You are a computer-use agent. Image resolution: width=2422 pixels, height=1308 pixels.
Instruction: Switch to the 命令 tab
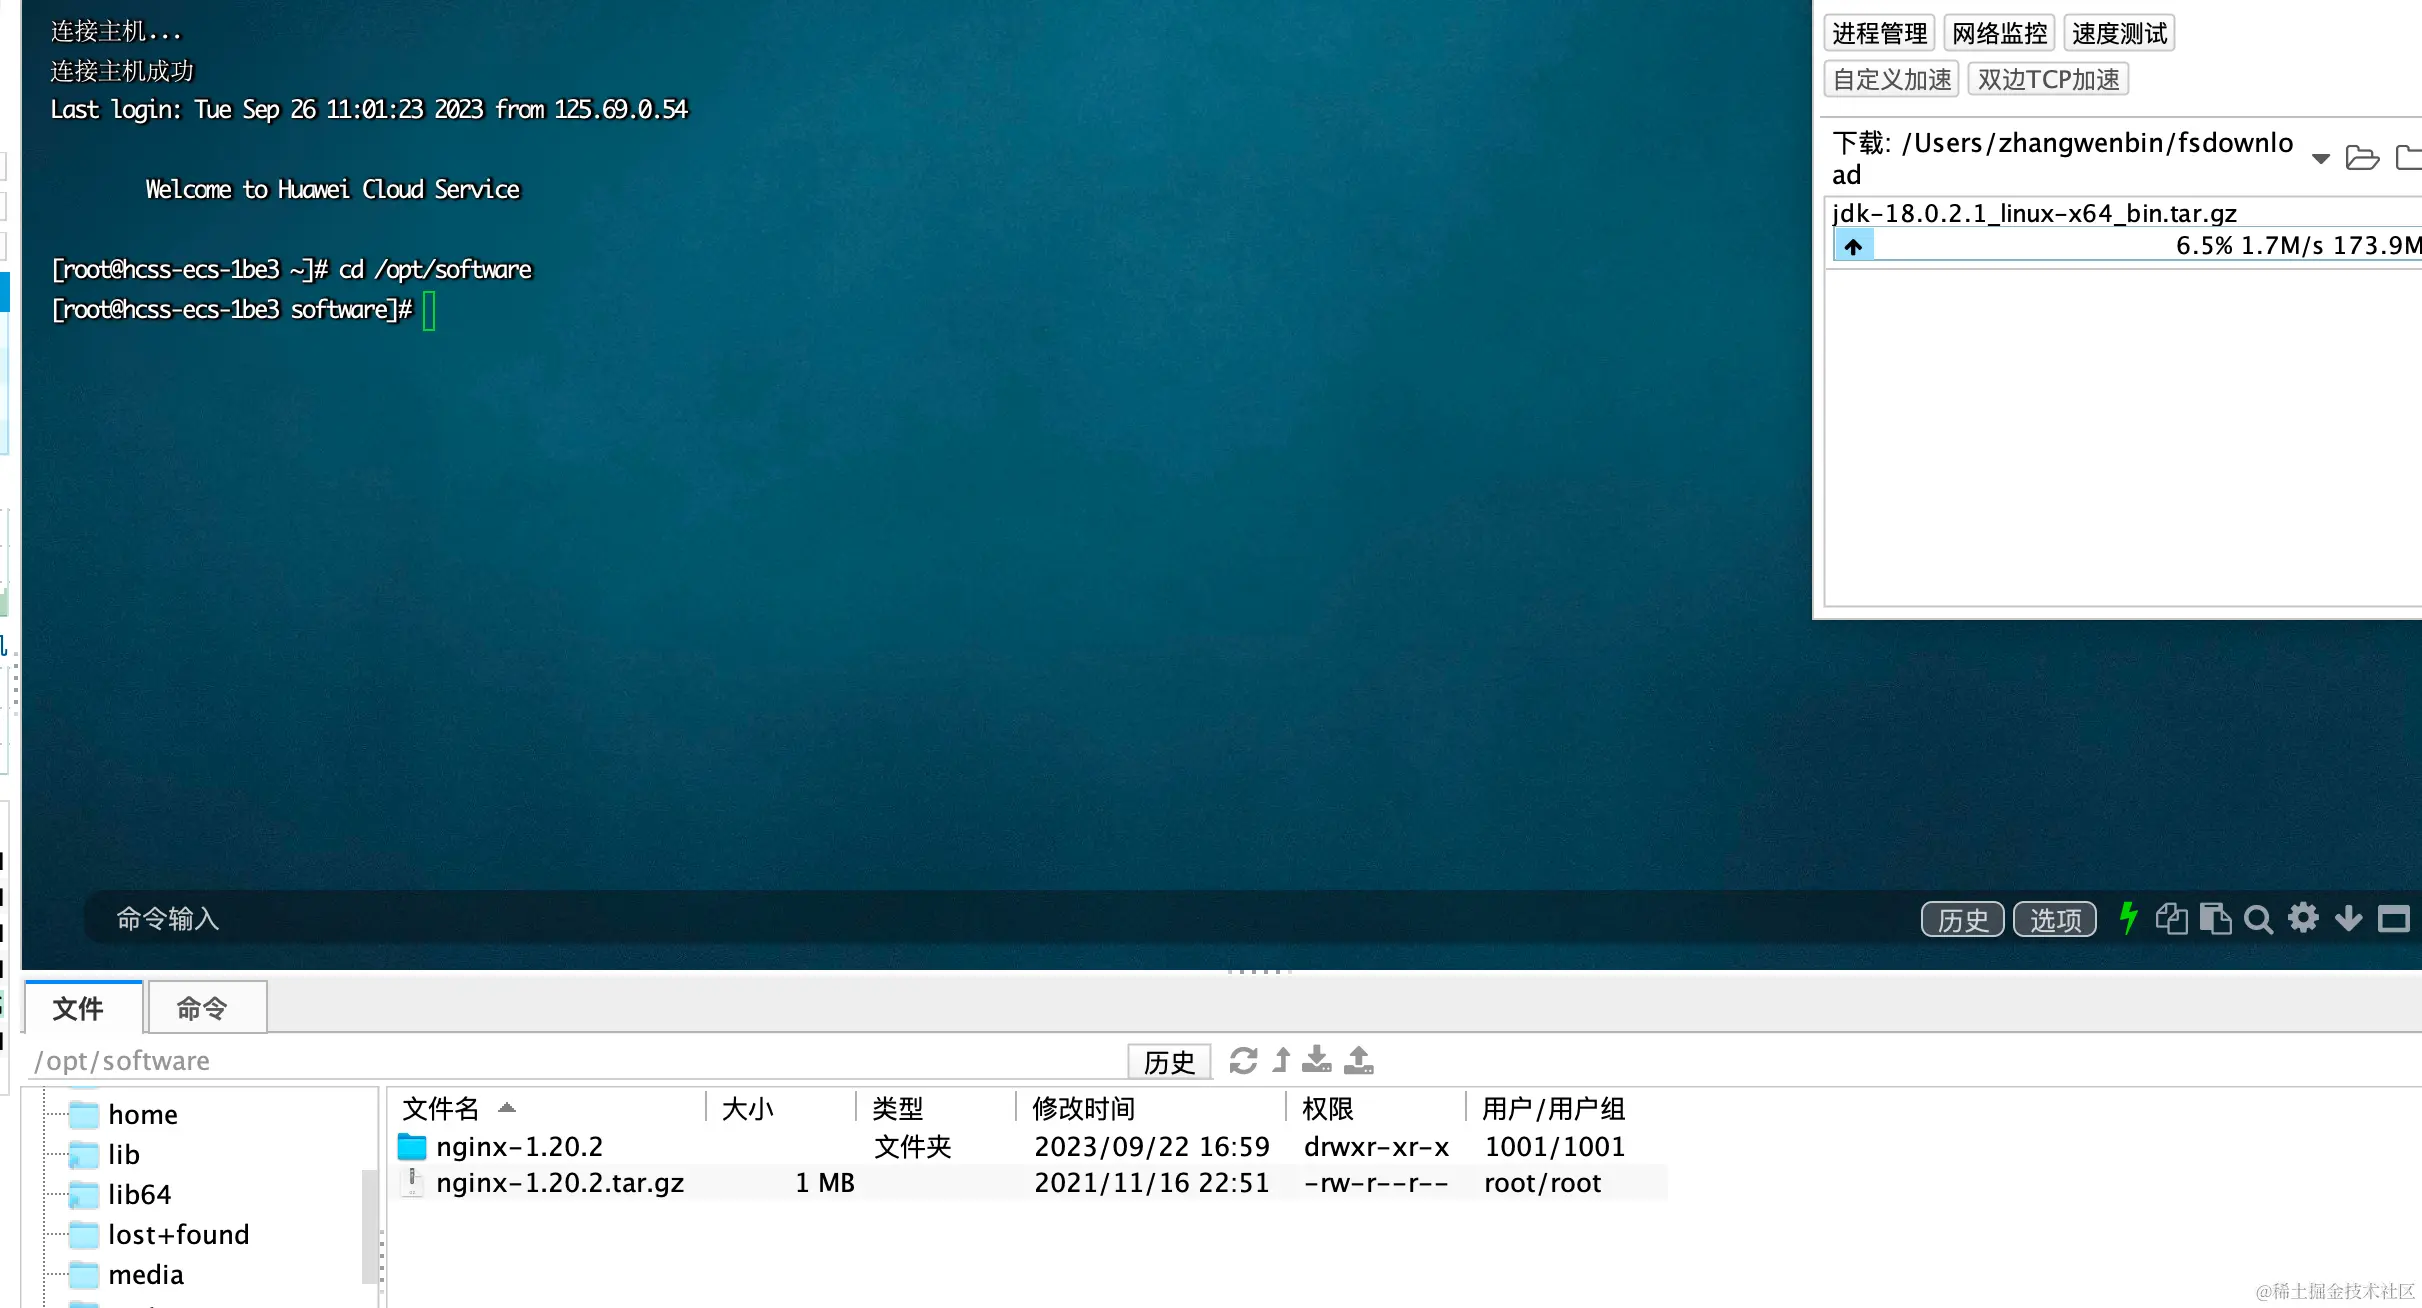pyautogui.click(x=205, y=1008)
